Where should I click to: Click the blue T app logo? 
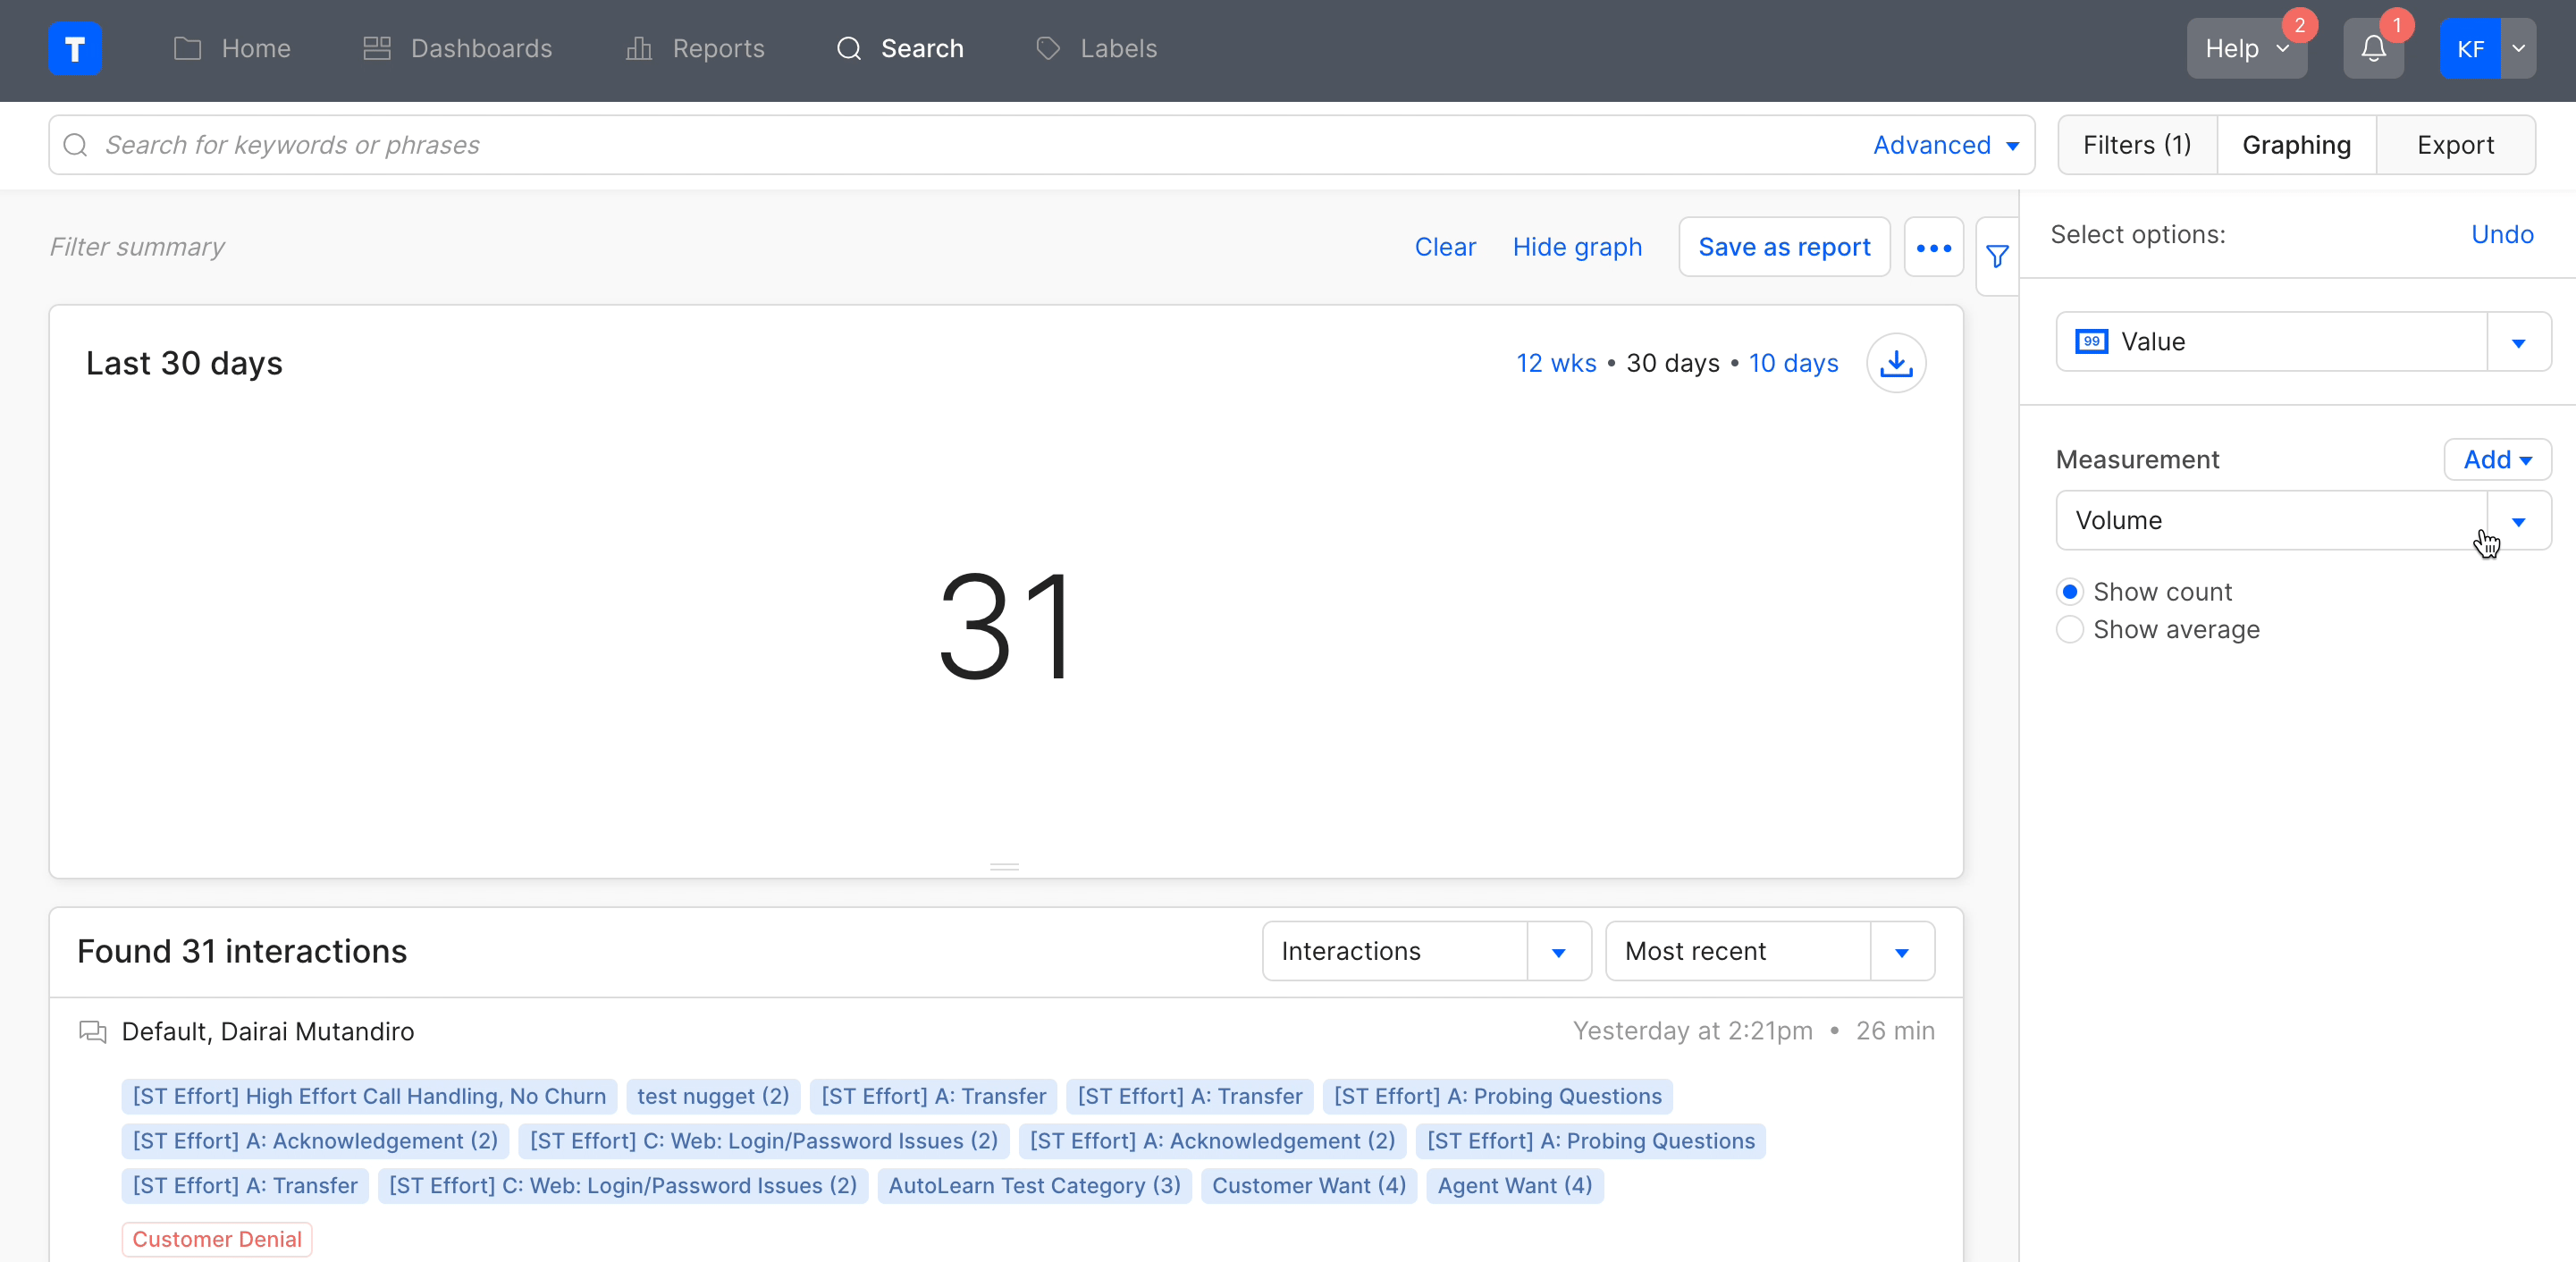pos(75,48)
